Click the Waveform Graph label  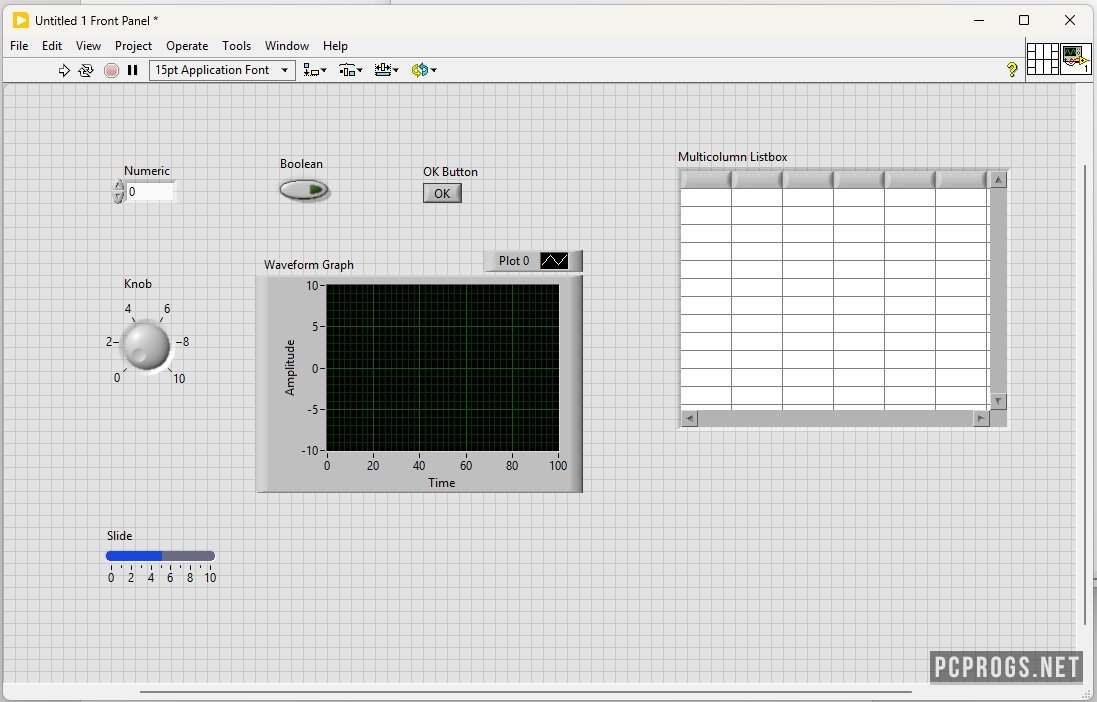[x=309, y=265]
